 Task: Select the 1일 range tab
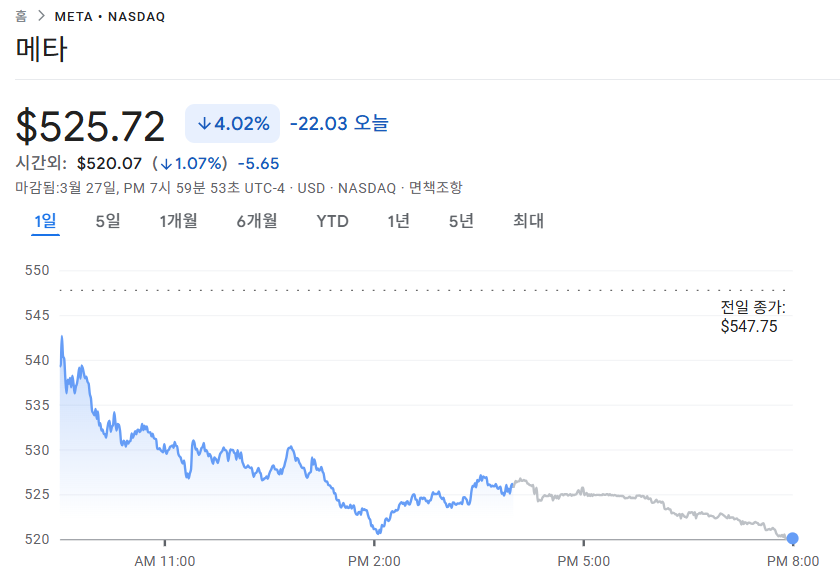(45, 221)
